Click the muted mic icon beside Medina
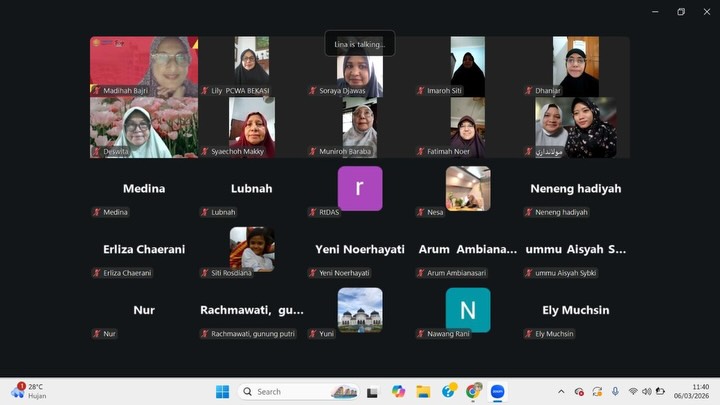This screenshot has height=405, width=720. (x=97, y=212)
